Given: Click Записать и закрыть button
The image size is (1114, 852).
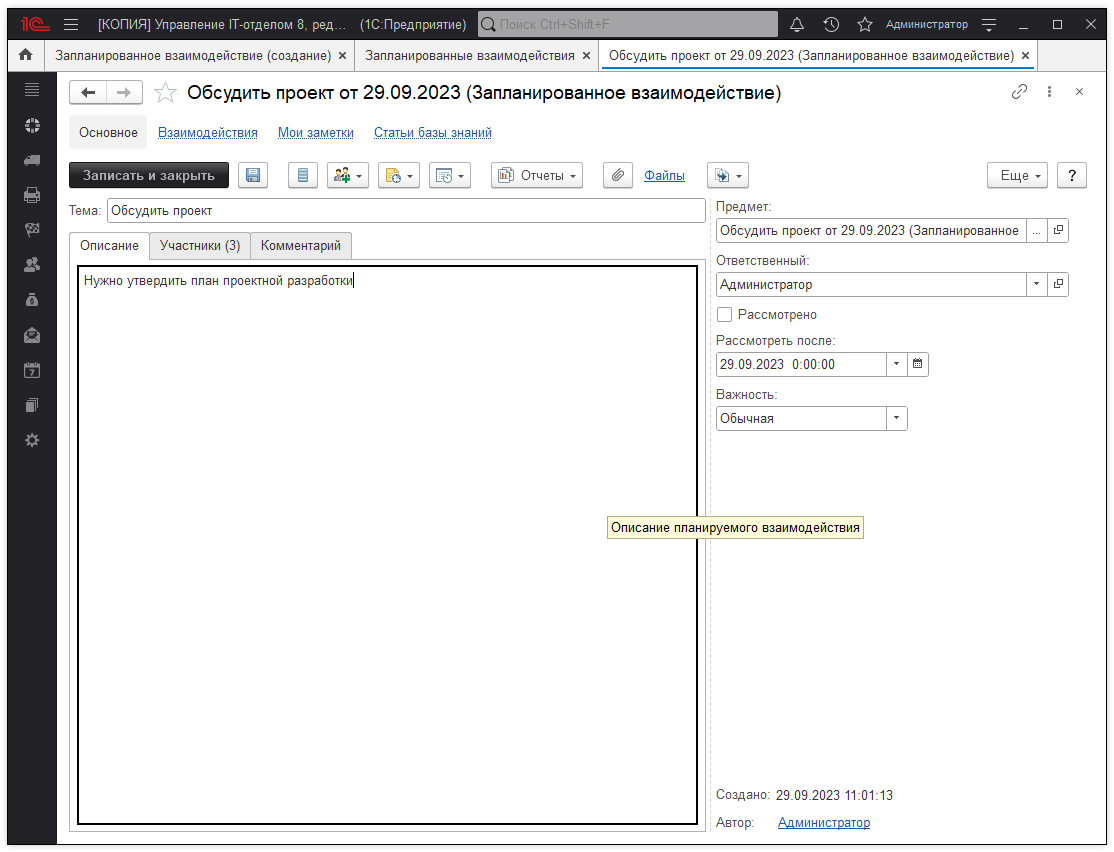Looking at the screenshot, I should 149,176.
